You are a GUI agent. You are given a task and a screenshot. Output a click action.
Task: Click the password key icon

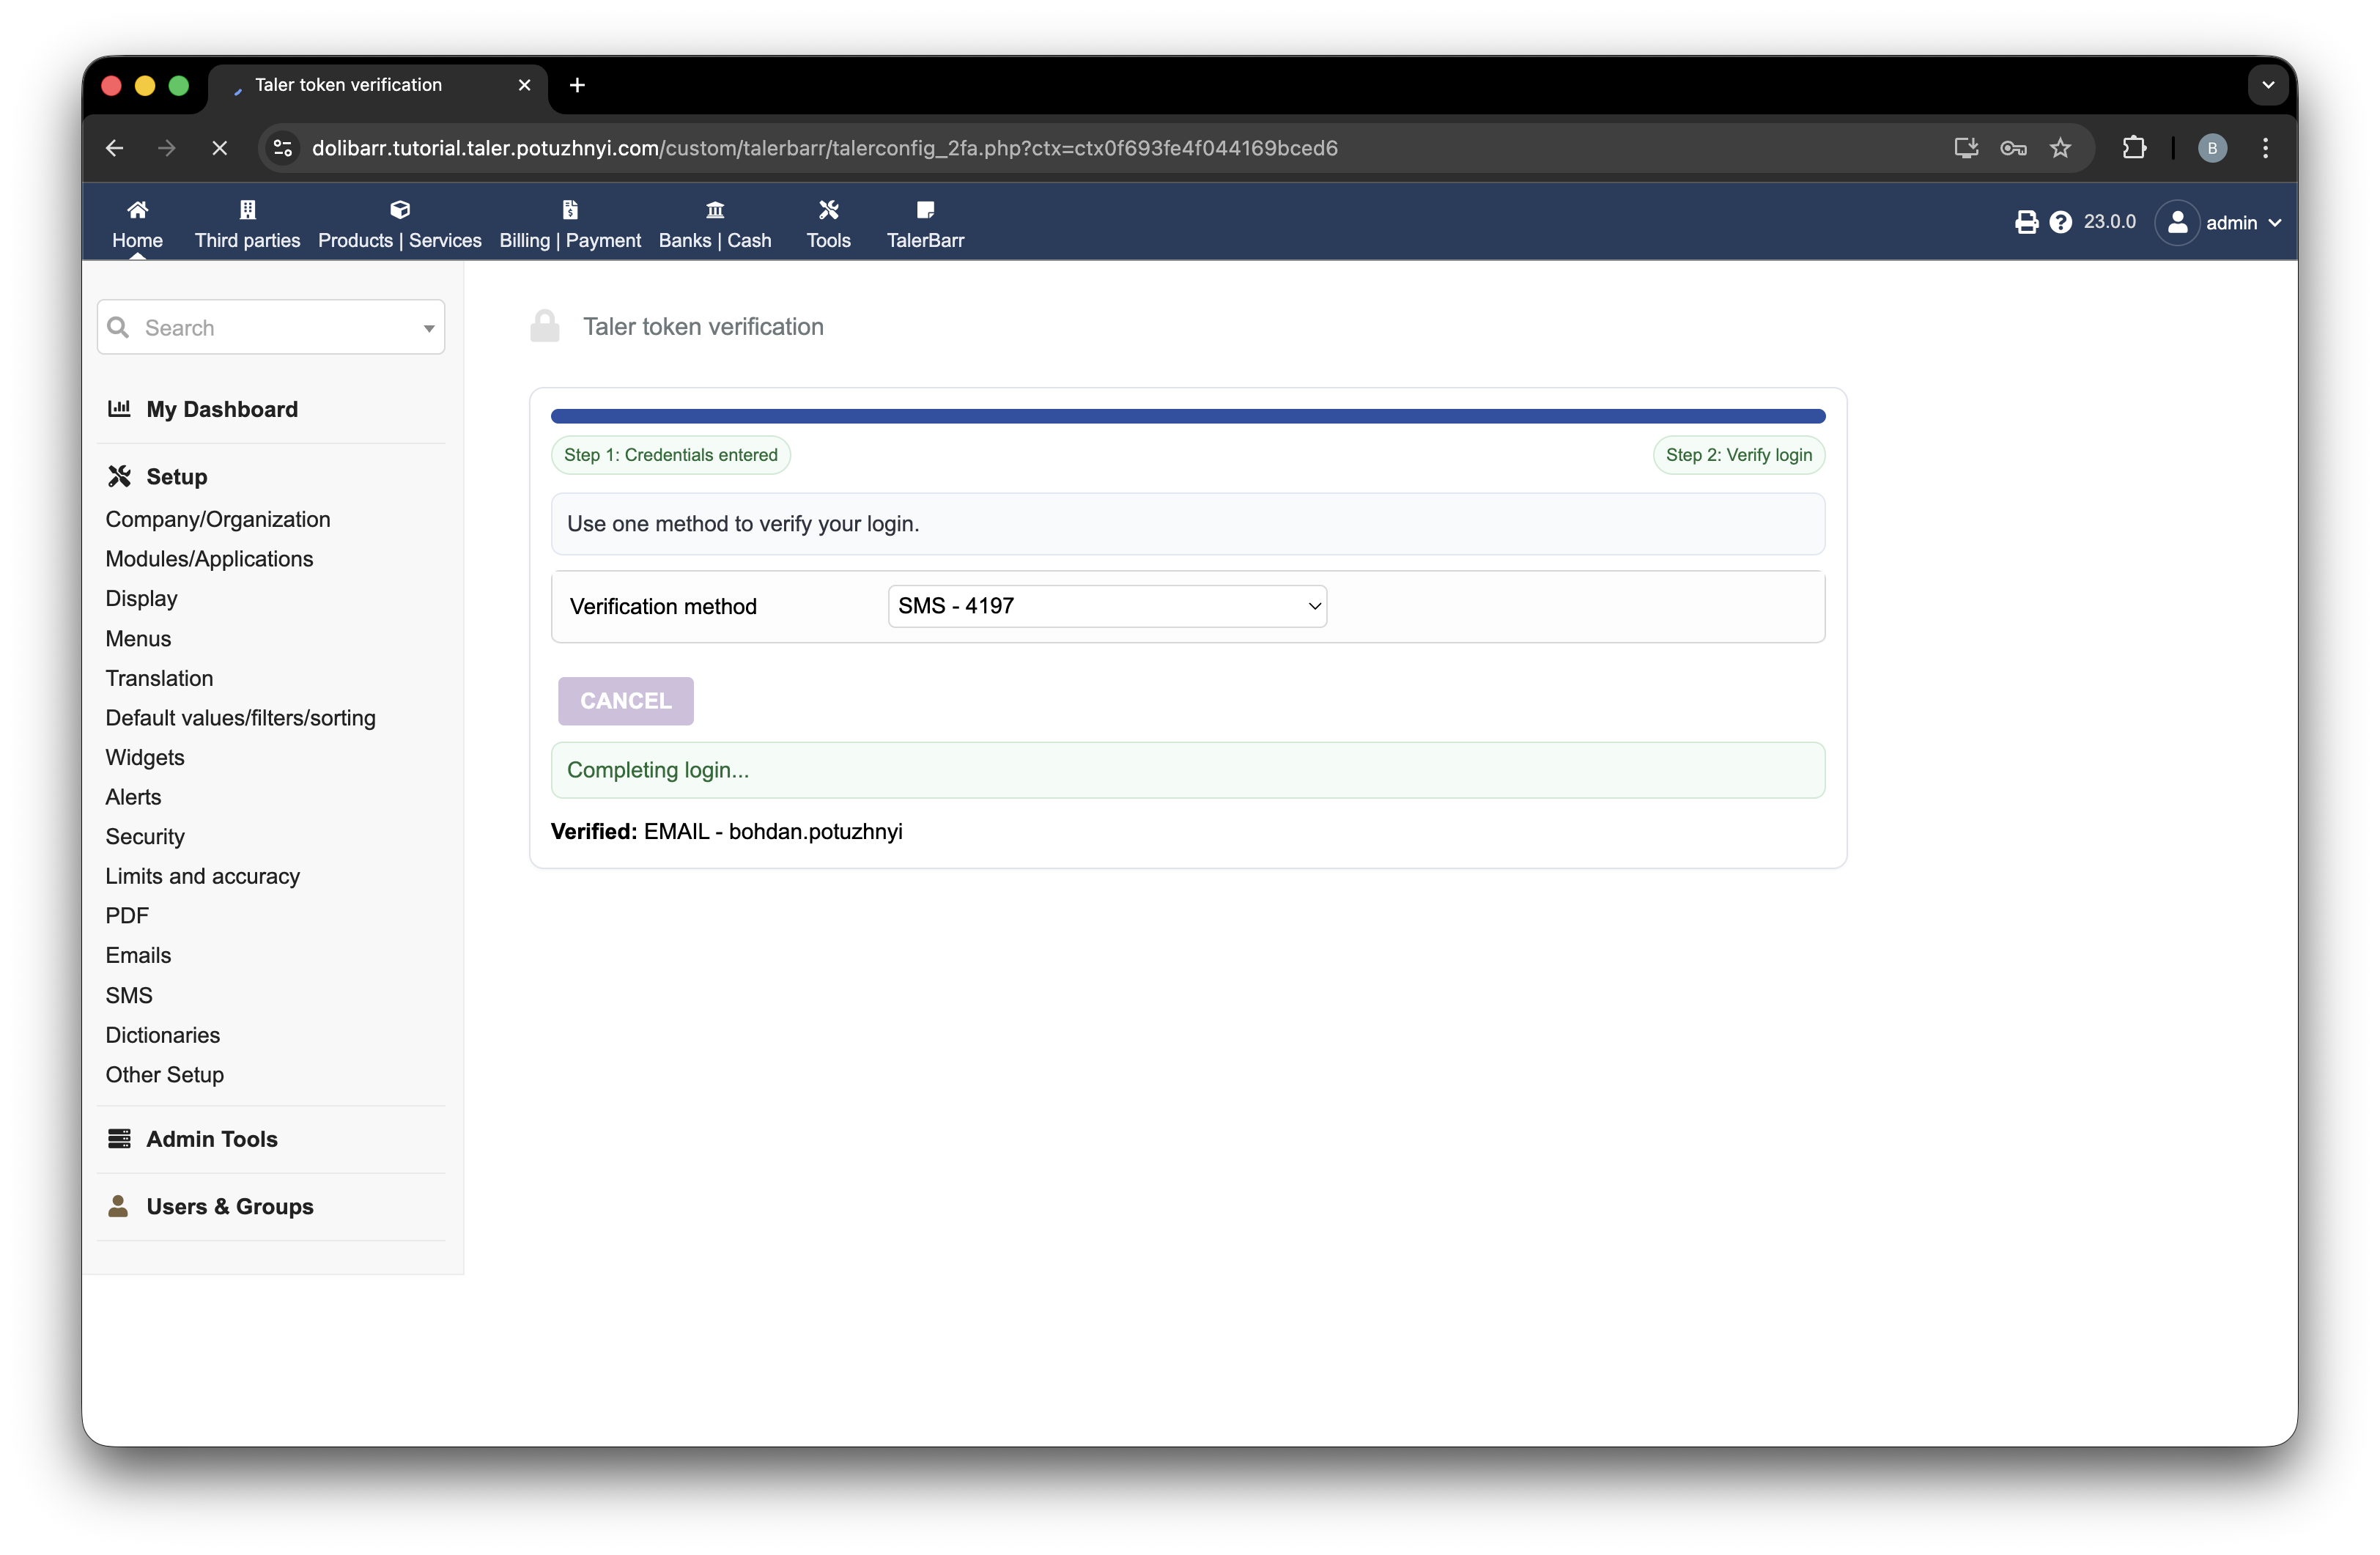pyautogui.click(x=2013, y=148)
